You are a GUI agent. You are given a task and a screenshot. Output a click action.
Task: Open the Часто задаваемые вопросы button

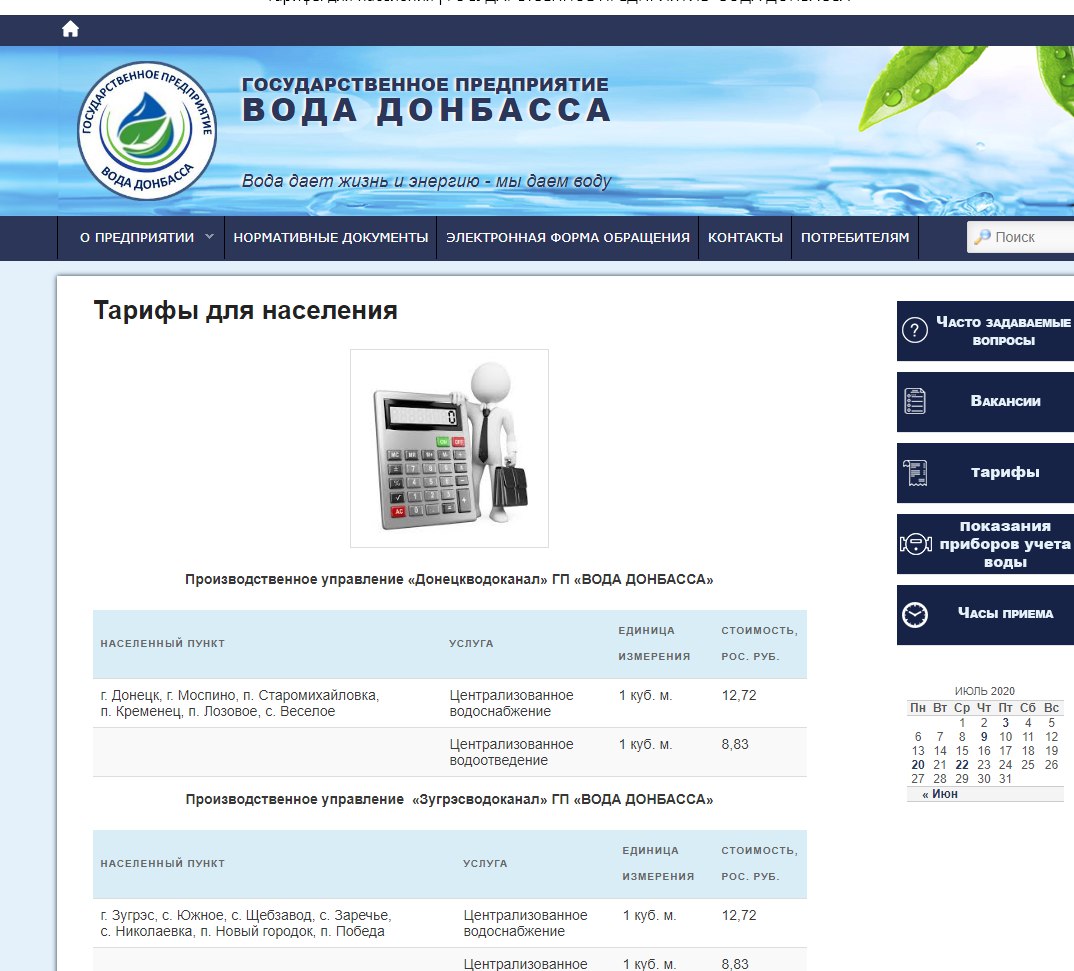(985, 331)
